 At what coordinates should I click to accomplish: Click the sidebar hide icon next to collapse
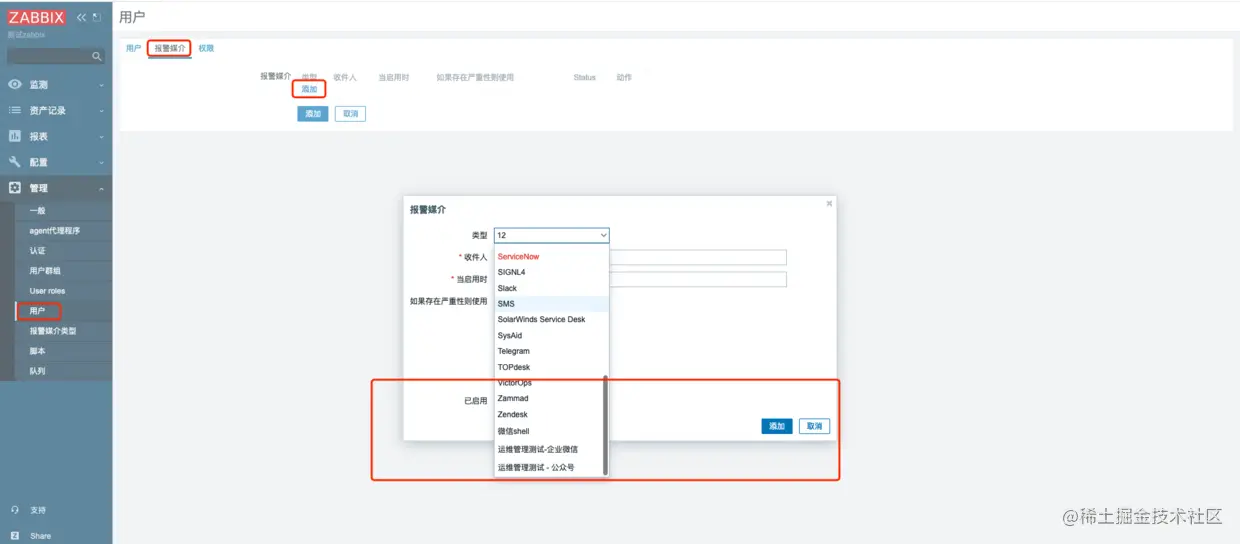click(97, 17)
